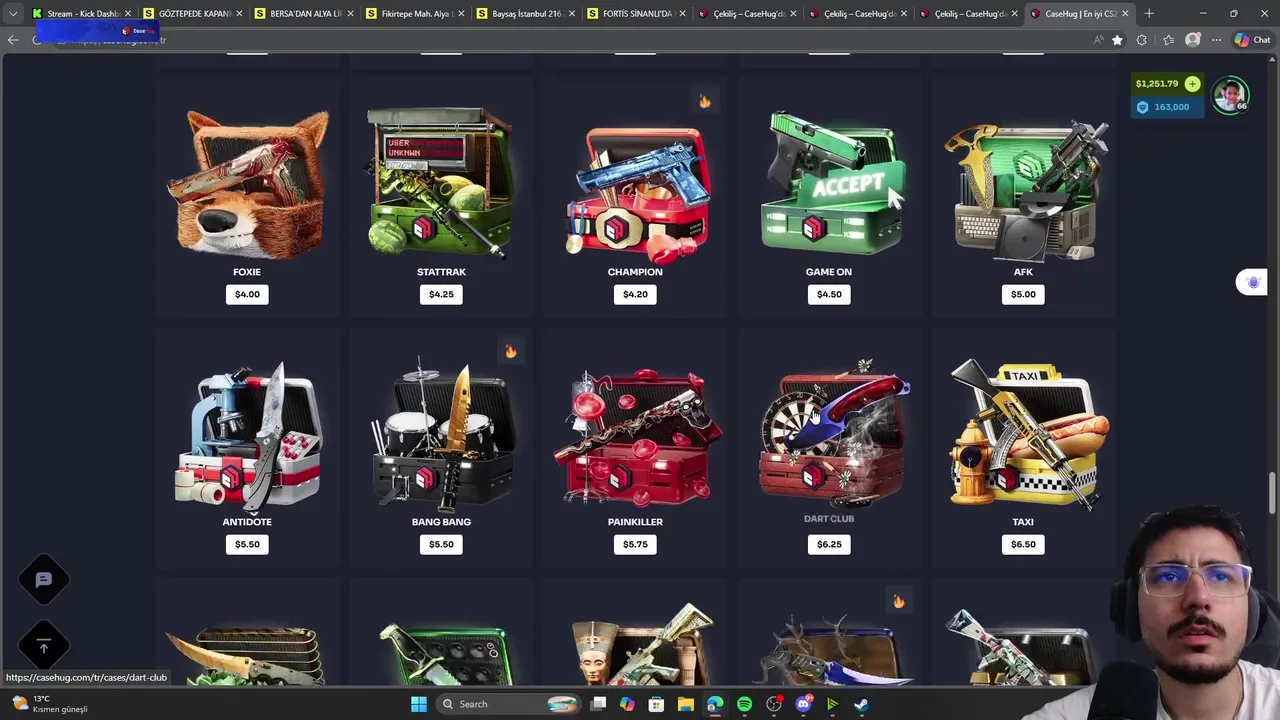Switch to the FORTİS SİNANLI'DA tab
The image size is (1280, 720).
pyautogui.click(x=636, y=14)
